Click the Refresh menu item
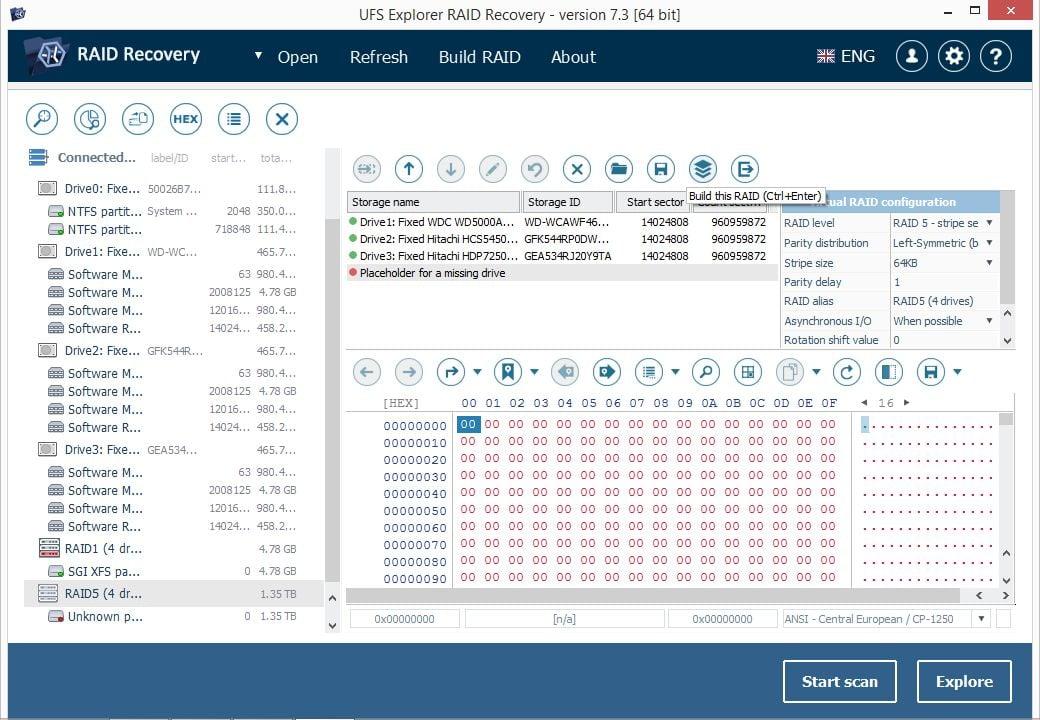Screen dimensions: 1040x720 [x=379, y=57]
